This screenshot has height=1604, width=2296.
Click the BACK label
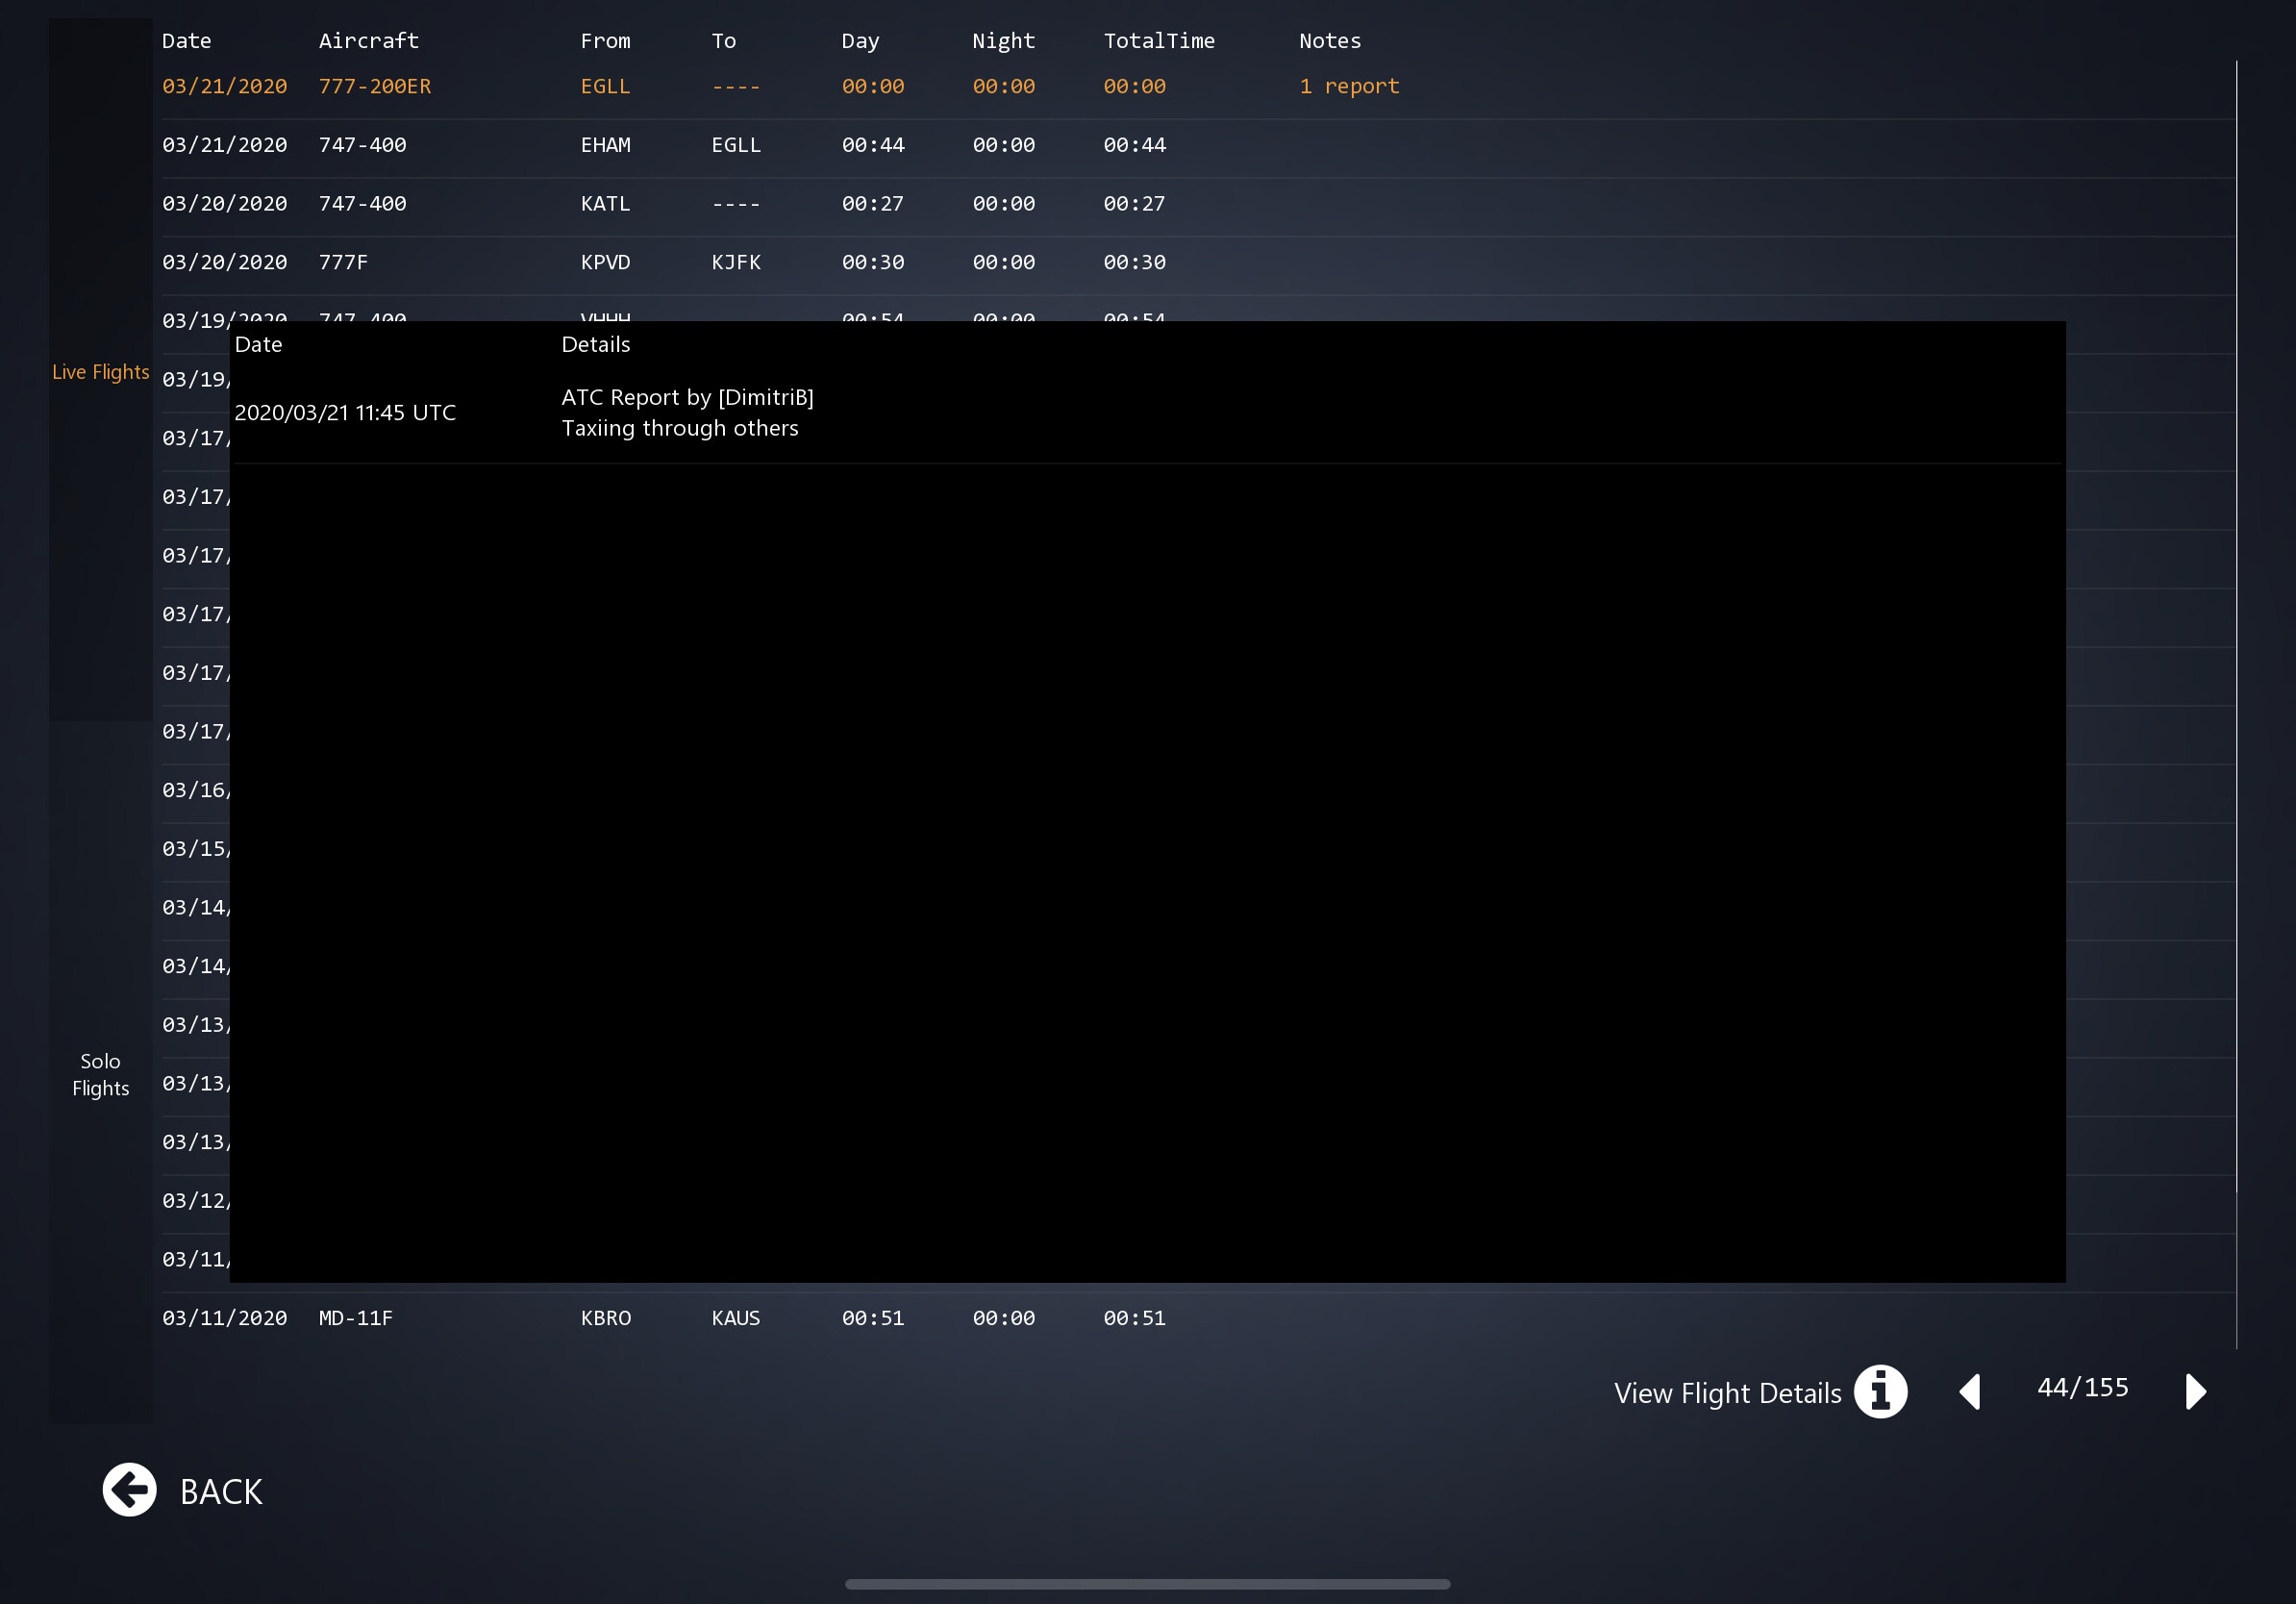(x=221, y=1491)
